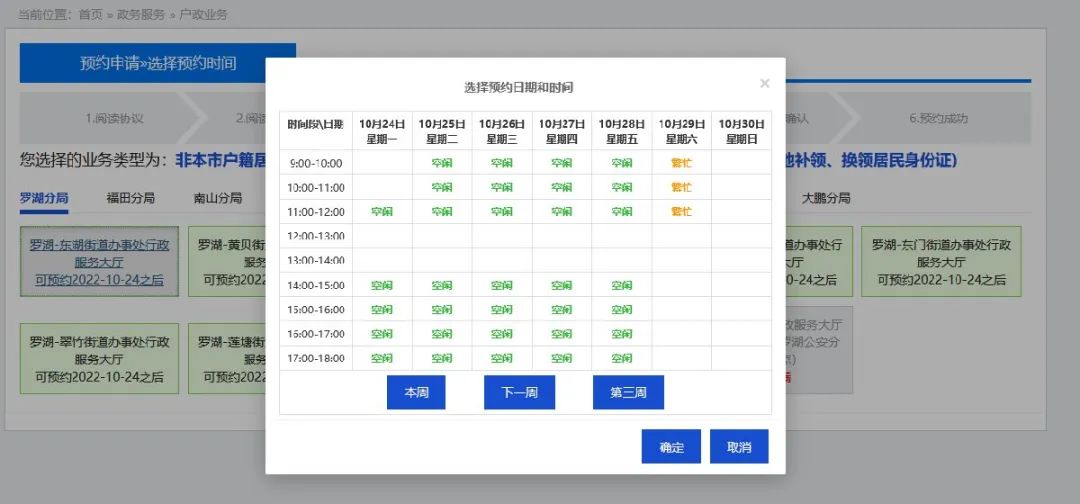Image resolution: width=1080 pixels, height=504 pixels.
Task: Cancel with the 取消 button
Action: [739, 447]
